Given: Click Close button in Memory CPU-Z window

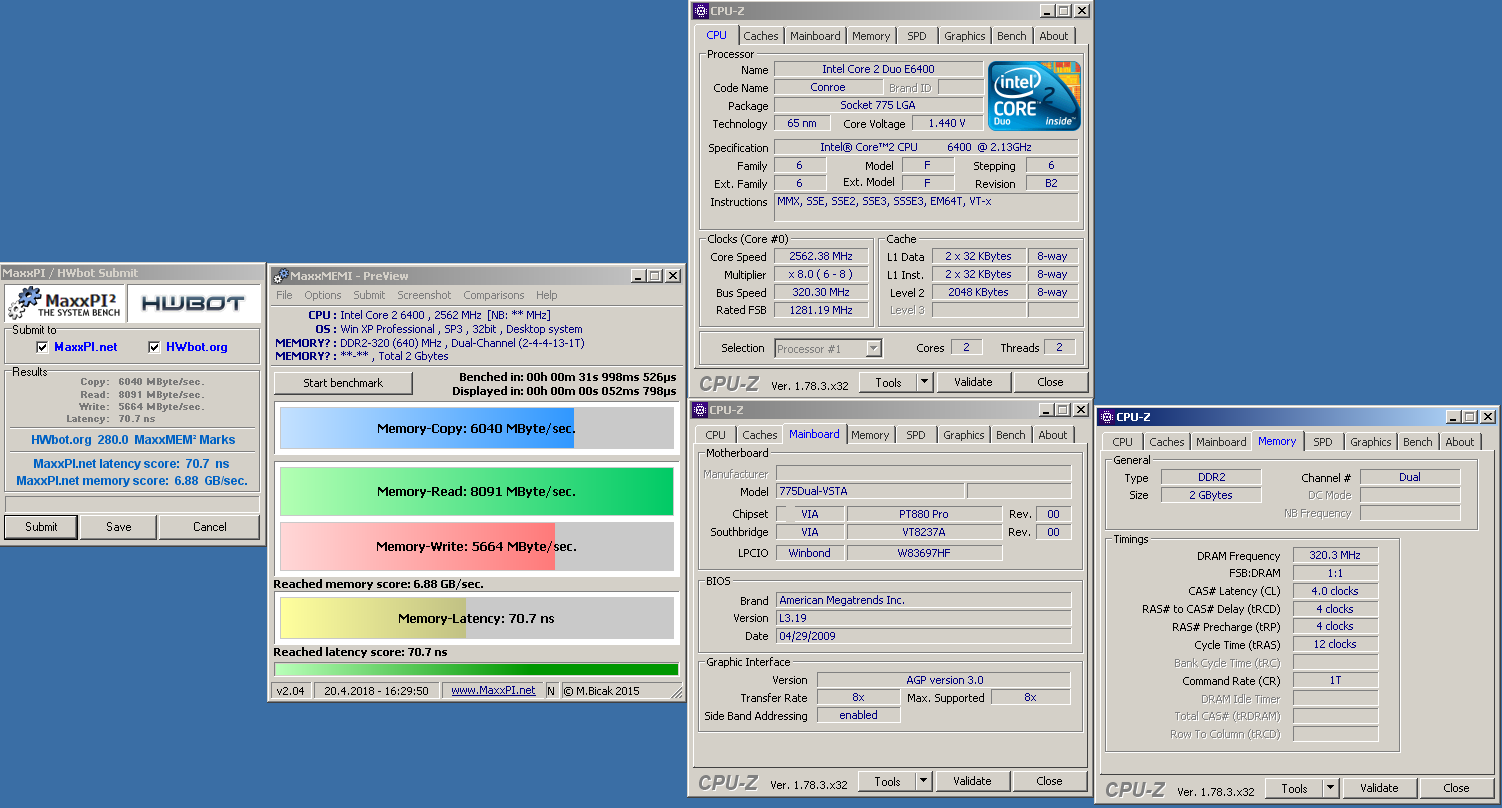Looking at the screenshot, I should click(1456, 788).
